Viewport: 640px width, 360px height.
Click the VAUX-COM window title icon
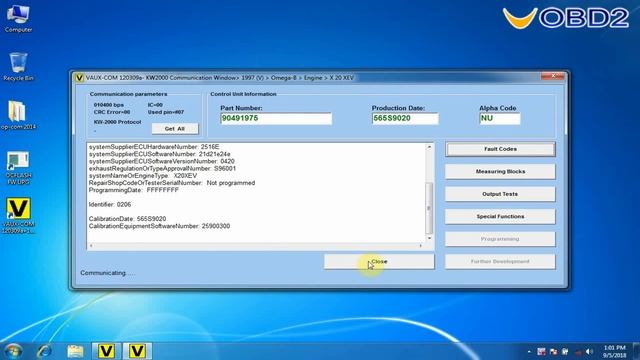point(80,78)
